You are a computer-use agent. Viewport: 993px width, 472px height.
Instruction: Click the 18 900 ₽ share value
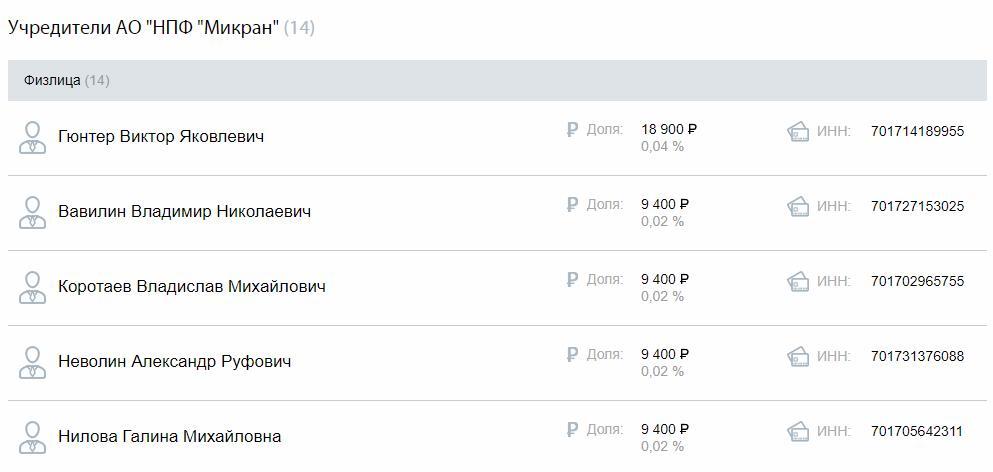pyautogui.click(x=669, y=129)
